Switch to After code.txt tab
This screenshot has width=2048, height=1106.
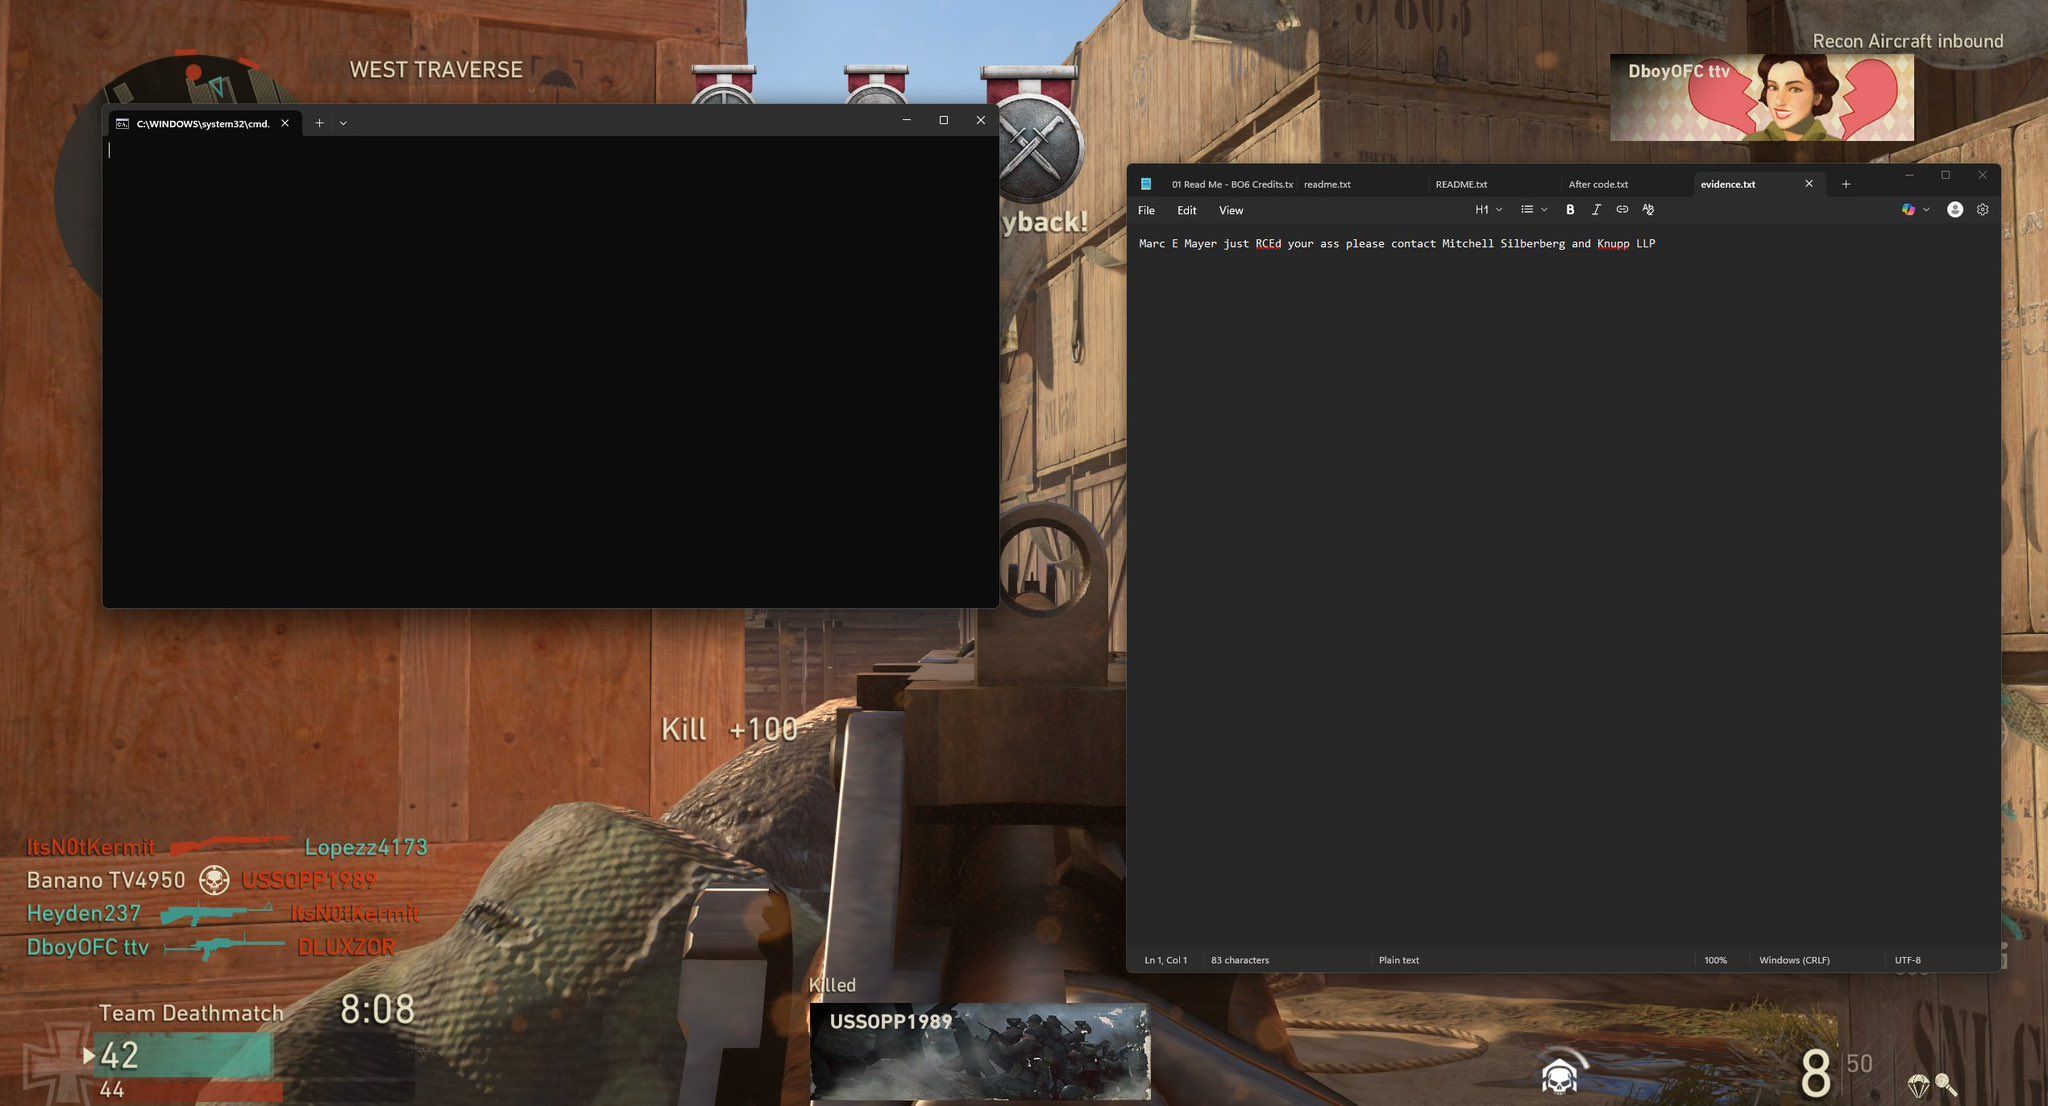(1598, 184)
